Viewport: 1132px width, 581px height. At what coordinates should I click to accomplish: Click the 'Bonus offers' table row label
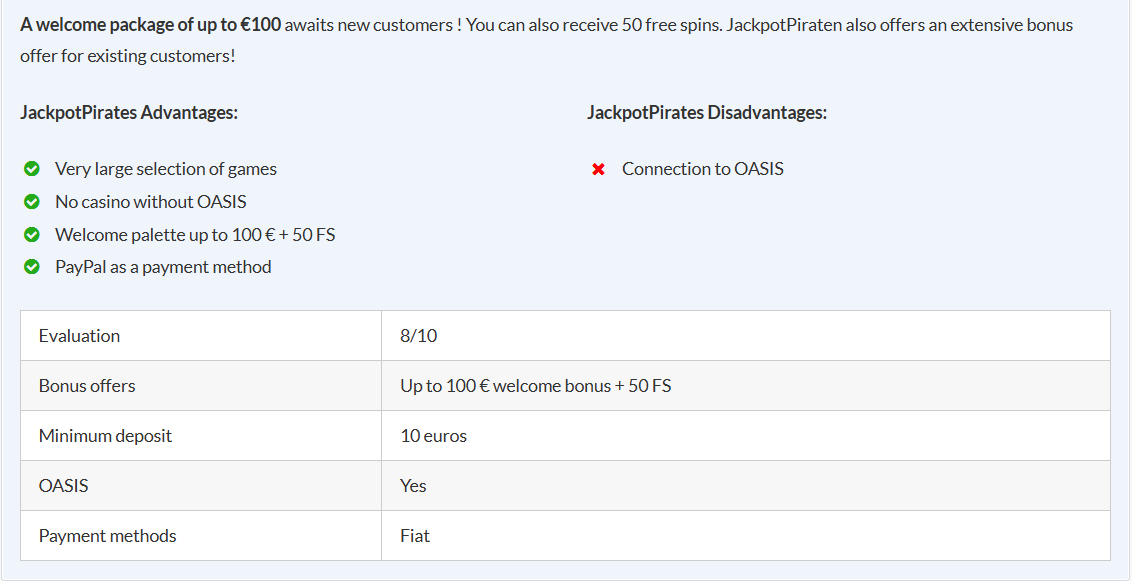click(87, 386)
